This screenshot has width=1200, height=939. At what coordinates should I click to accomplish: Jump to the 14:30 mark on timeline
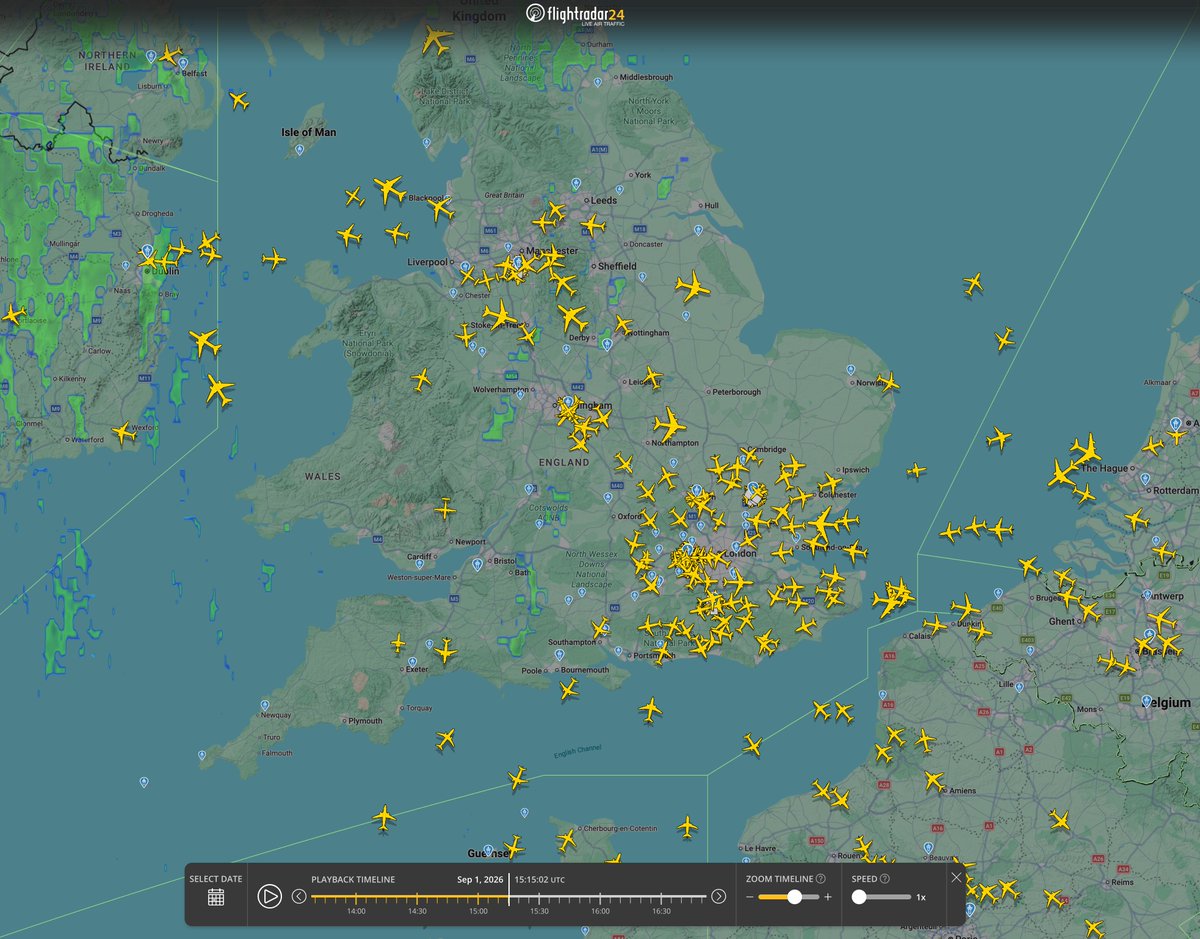[x=417, y=911]
